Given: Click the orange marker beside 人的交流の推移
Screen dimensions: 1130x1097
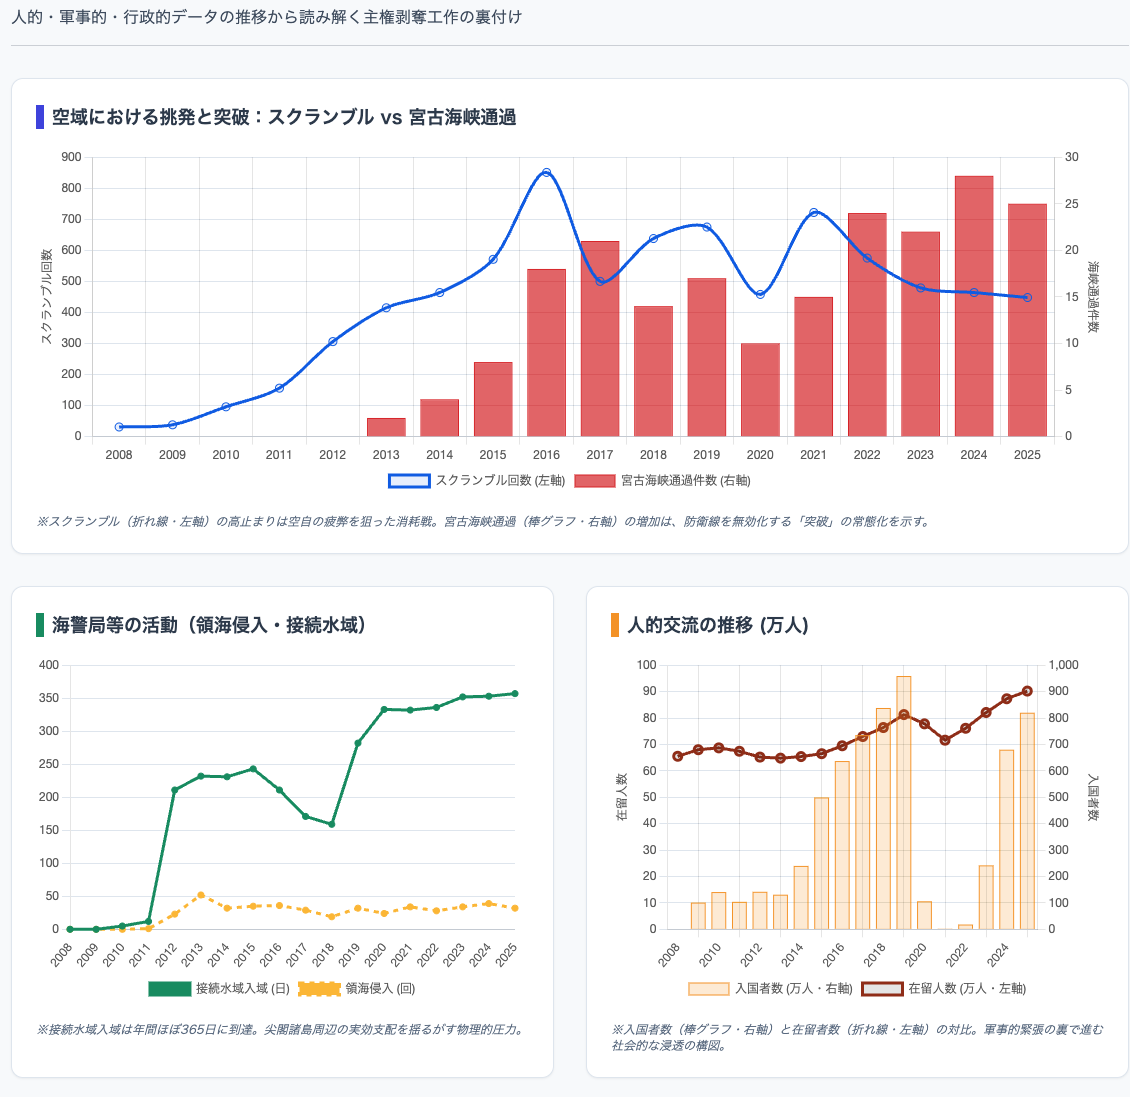Looking at the screenshot, I should pos(615,625).
